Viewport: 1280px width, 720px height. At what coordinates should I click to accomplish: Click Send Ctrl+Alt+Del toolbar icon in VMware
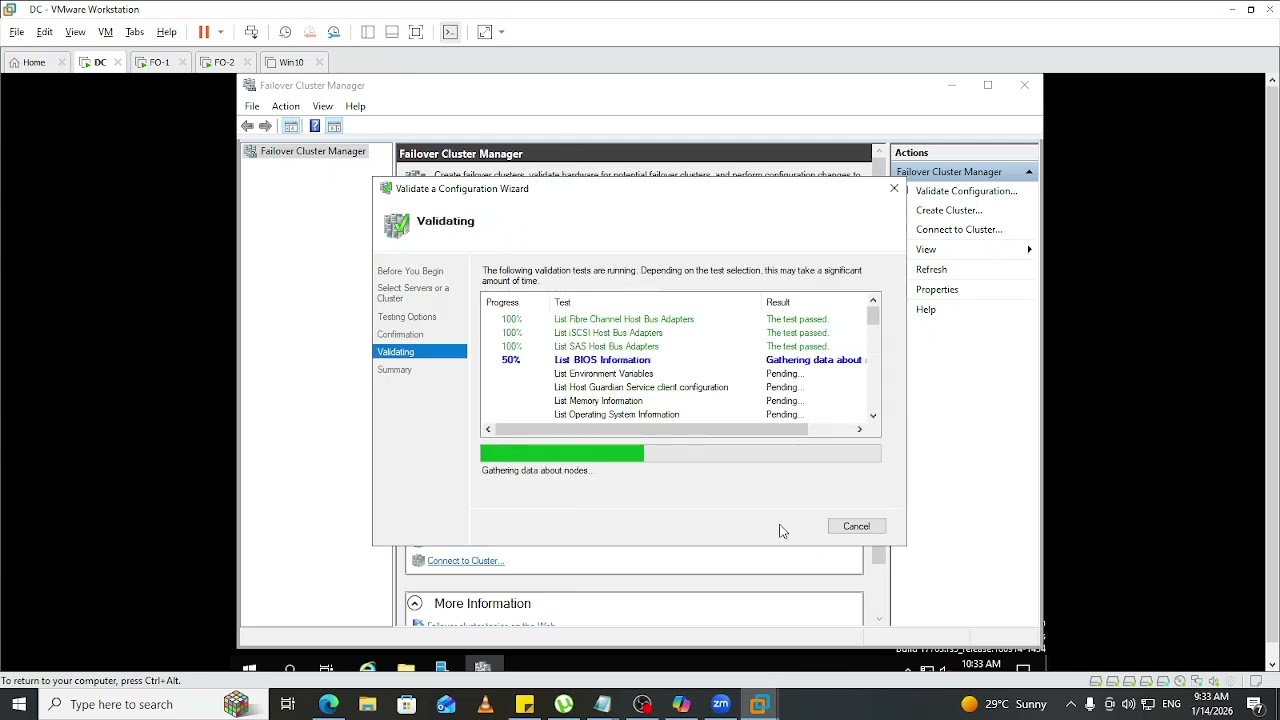[251, 32]
